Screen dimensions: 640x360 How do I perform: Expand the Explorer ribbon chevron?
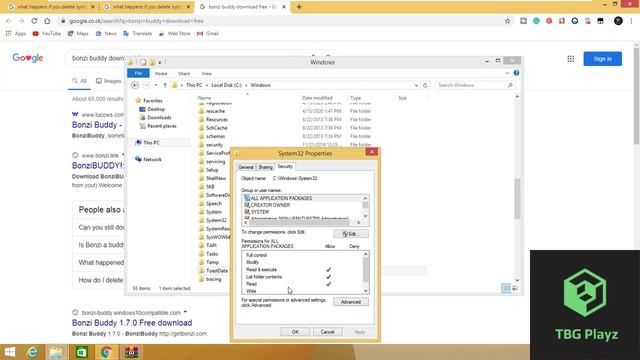tap(507, 73)
